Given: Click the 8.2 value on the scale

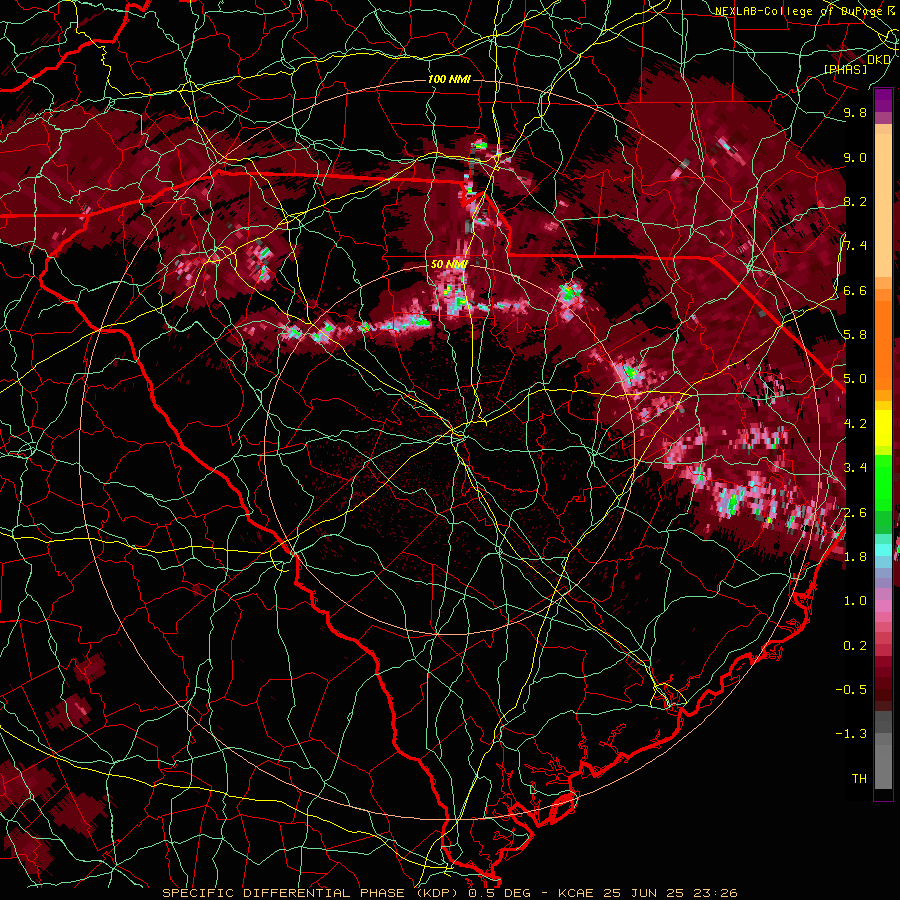Looking at the screenshot, I should (x=855, y=201).
